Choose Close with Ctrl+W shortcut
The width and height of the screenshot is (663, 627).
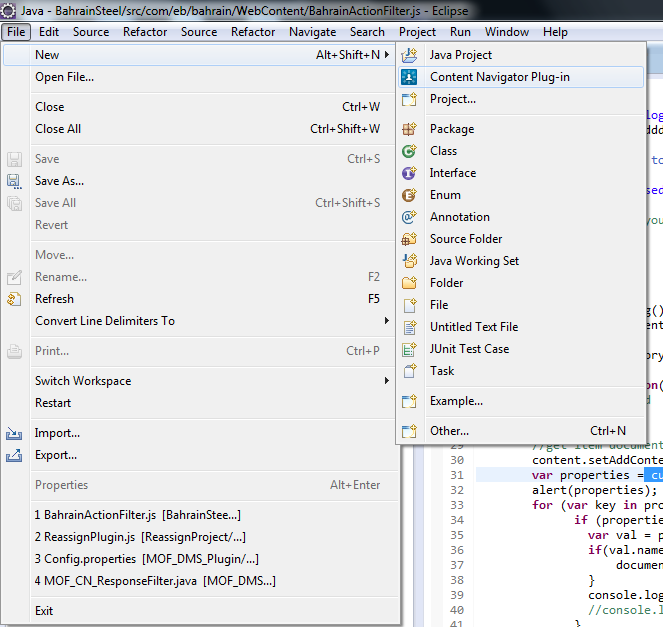pos(201,107)
